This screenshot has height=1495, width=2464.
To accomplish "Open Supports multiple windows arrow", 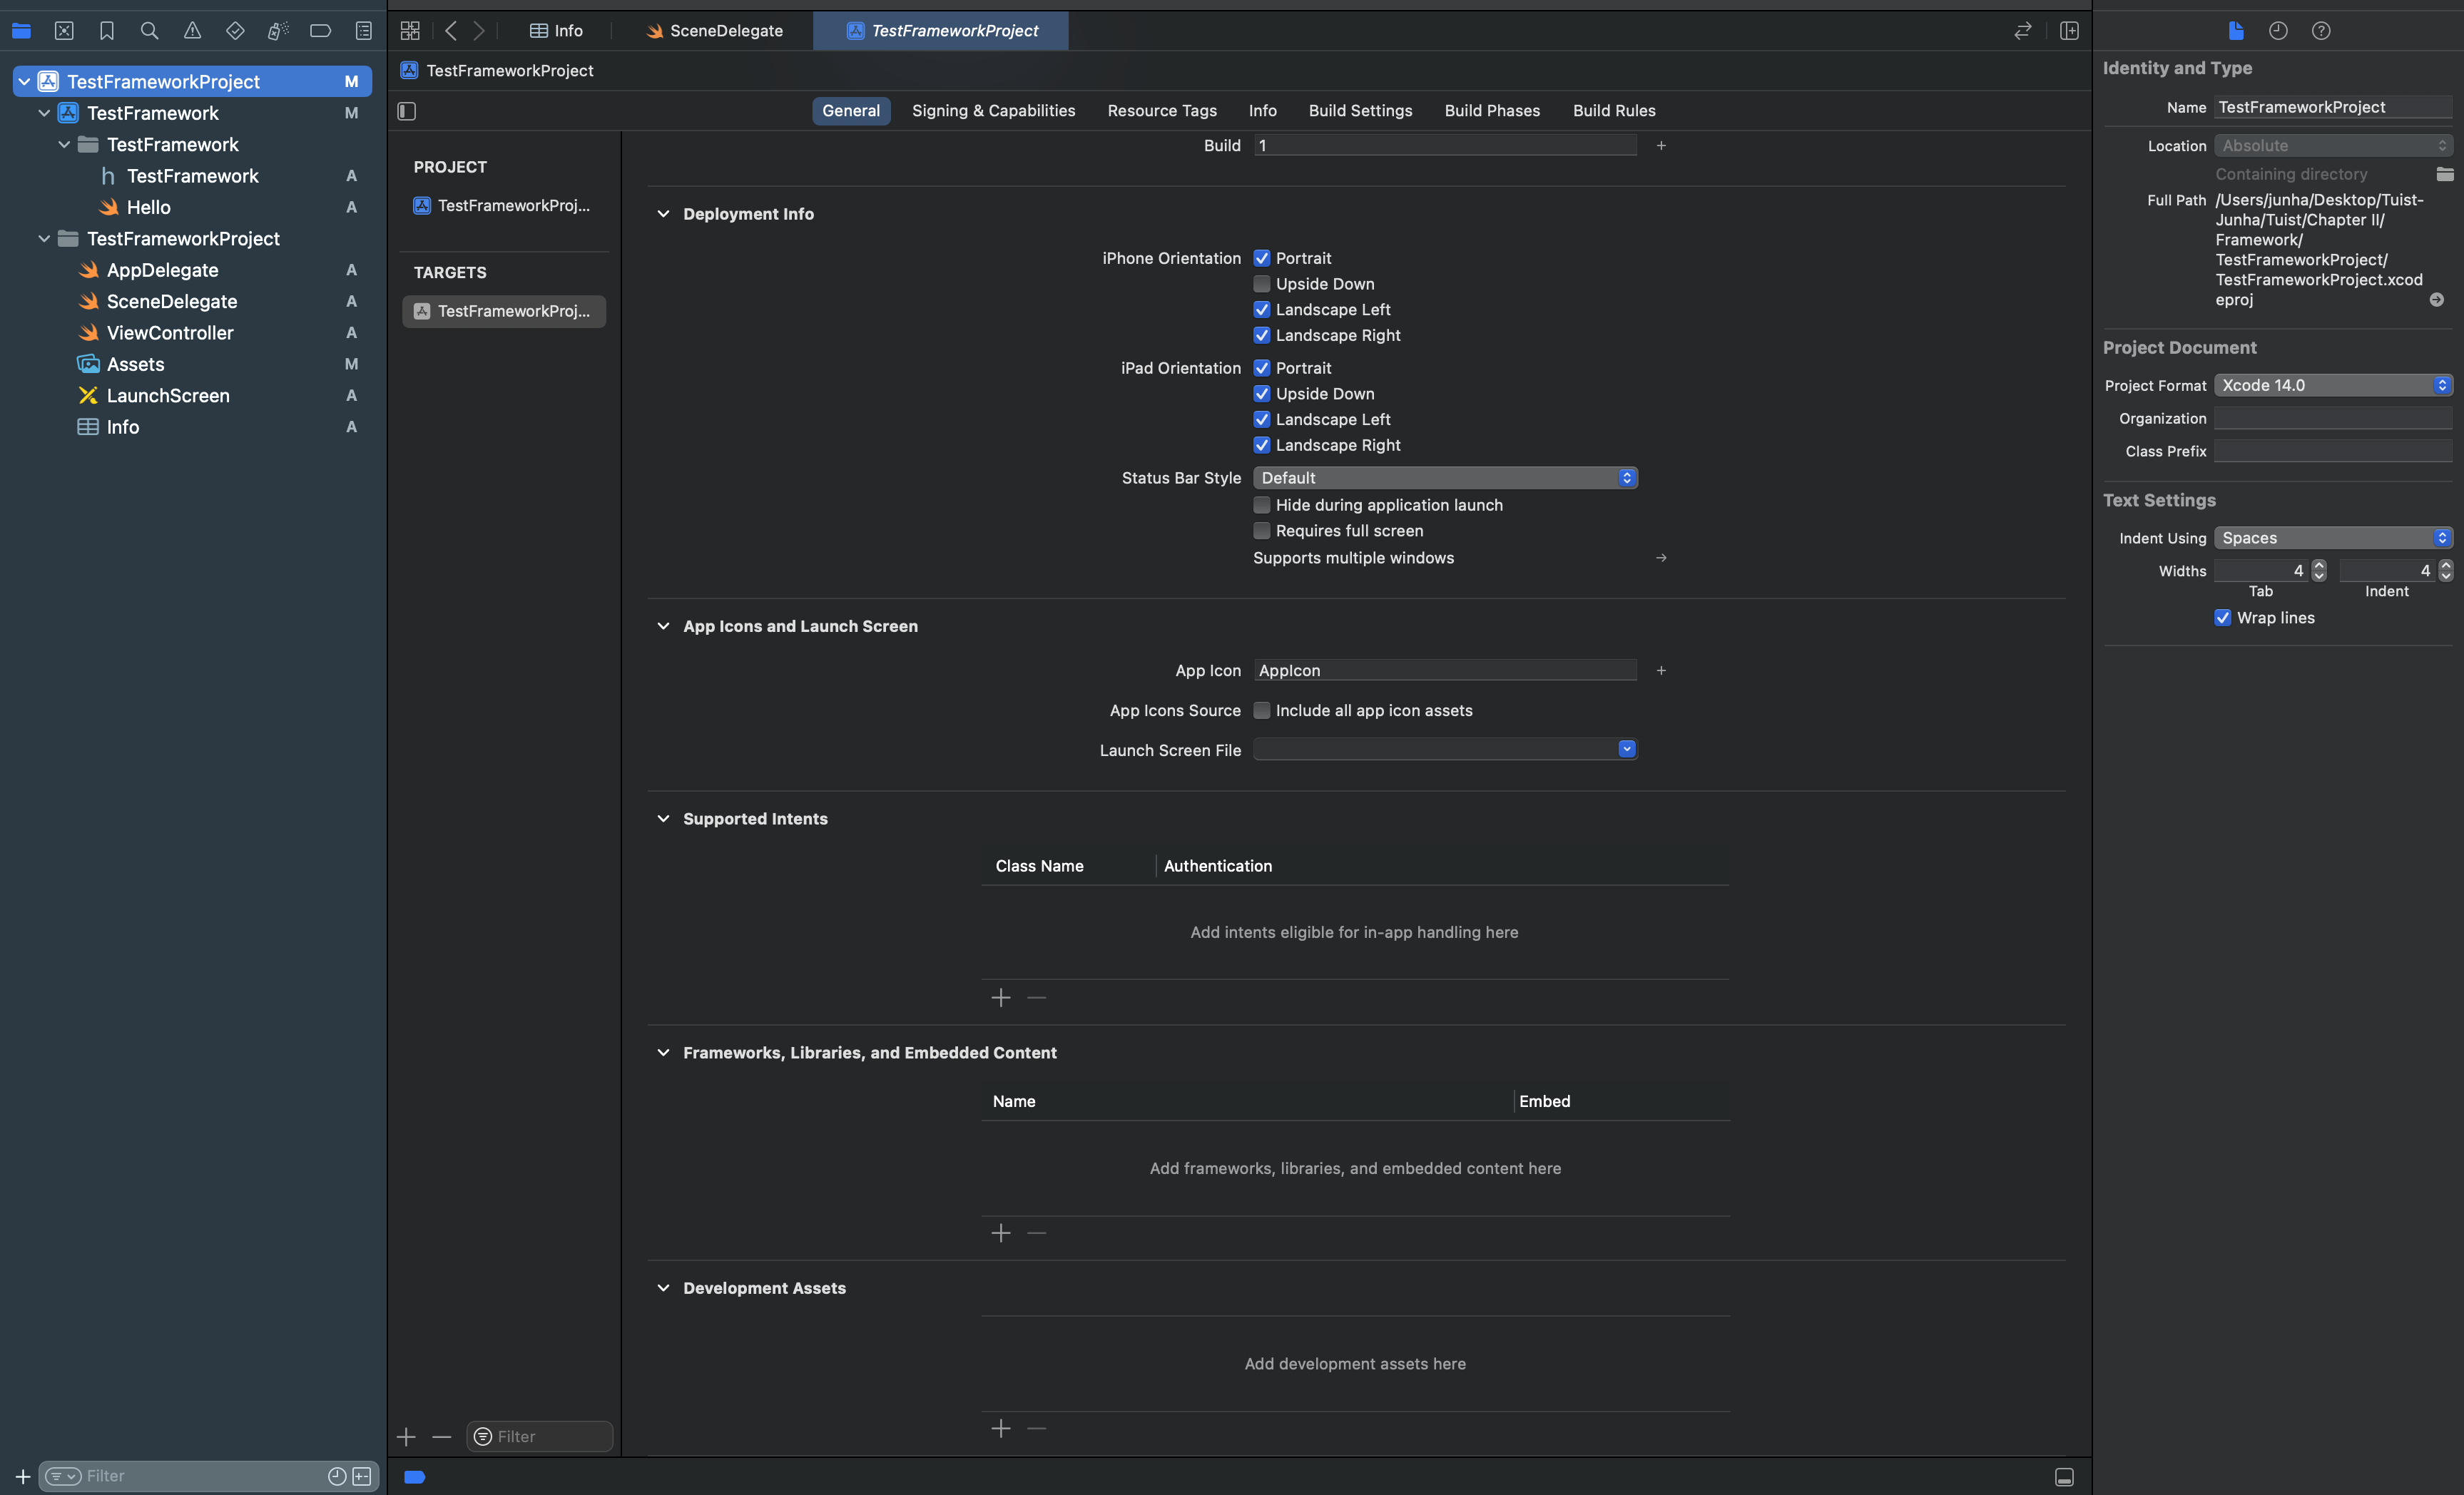I will click(1661, 558).
